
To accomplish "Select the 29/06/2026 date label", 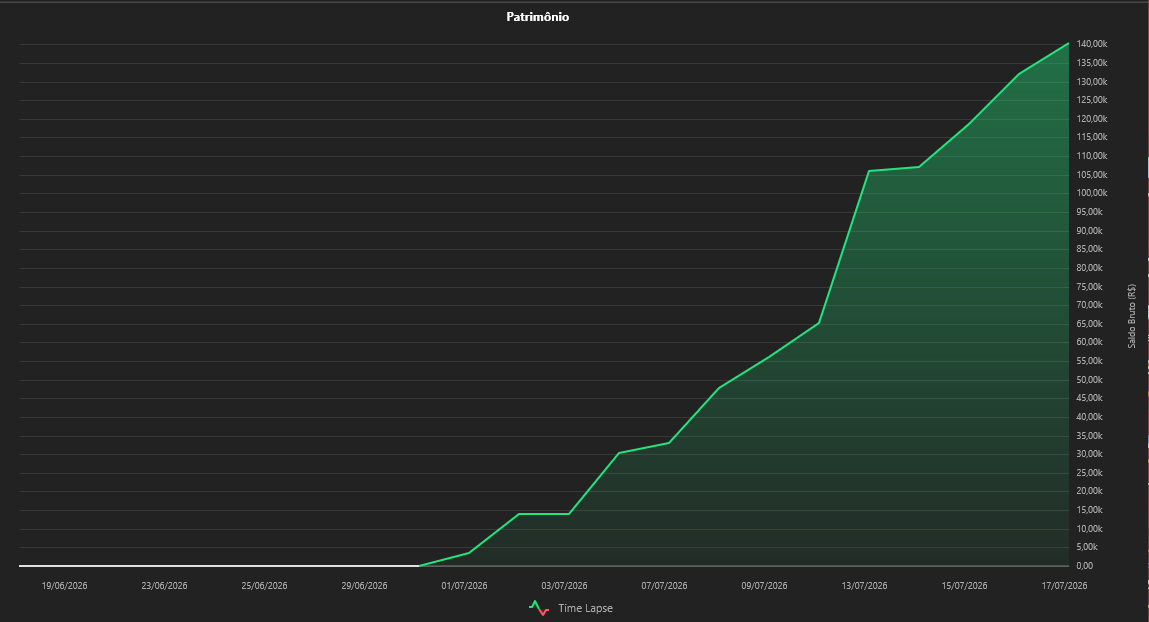I will pos(364,585).
